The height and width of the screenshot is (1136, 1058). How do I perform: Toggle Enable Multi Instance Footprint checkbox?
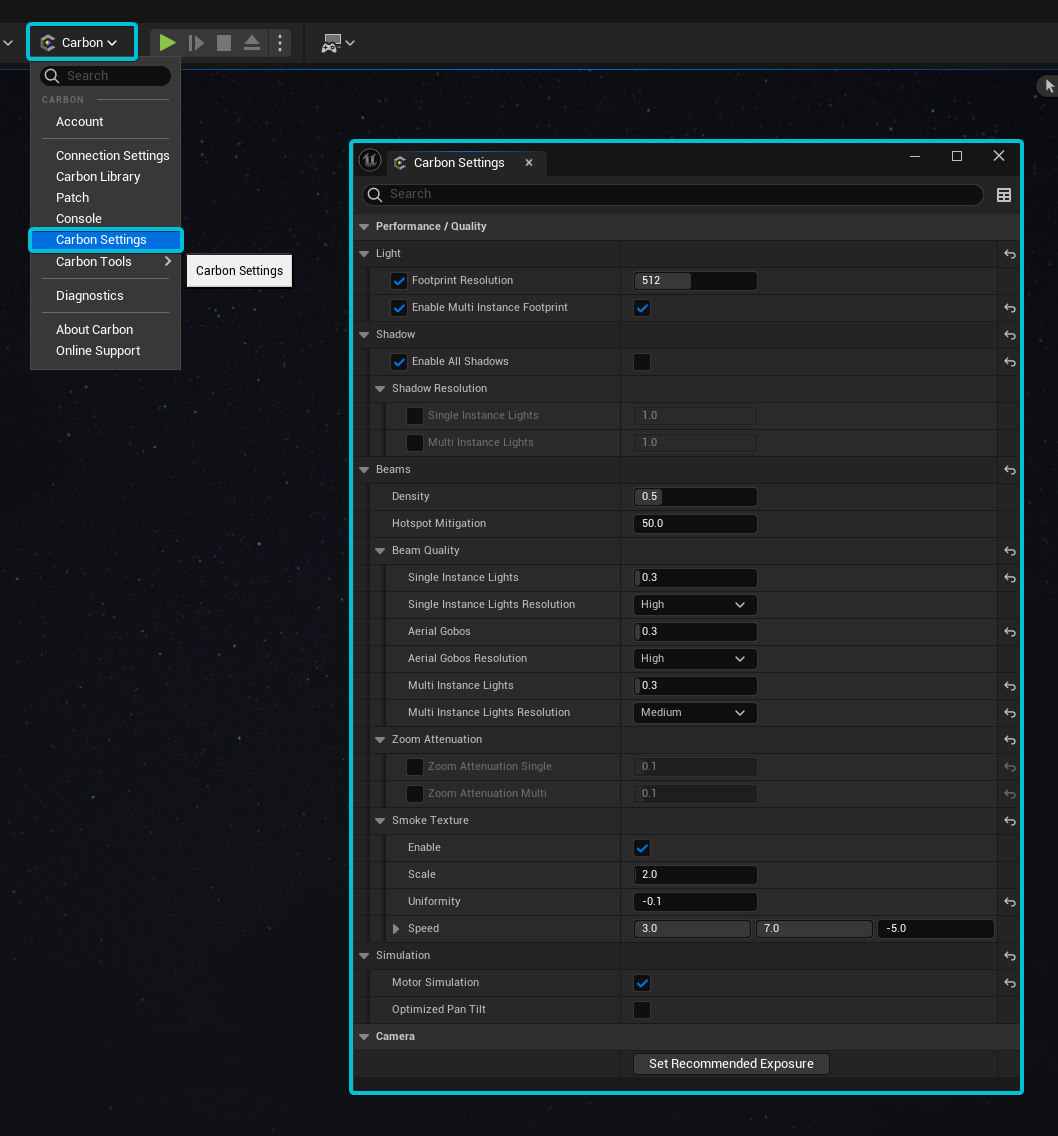(641, 308)
